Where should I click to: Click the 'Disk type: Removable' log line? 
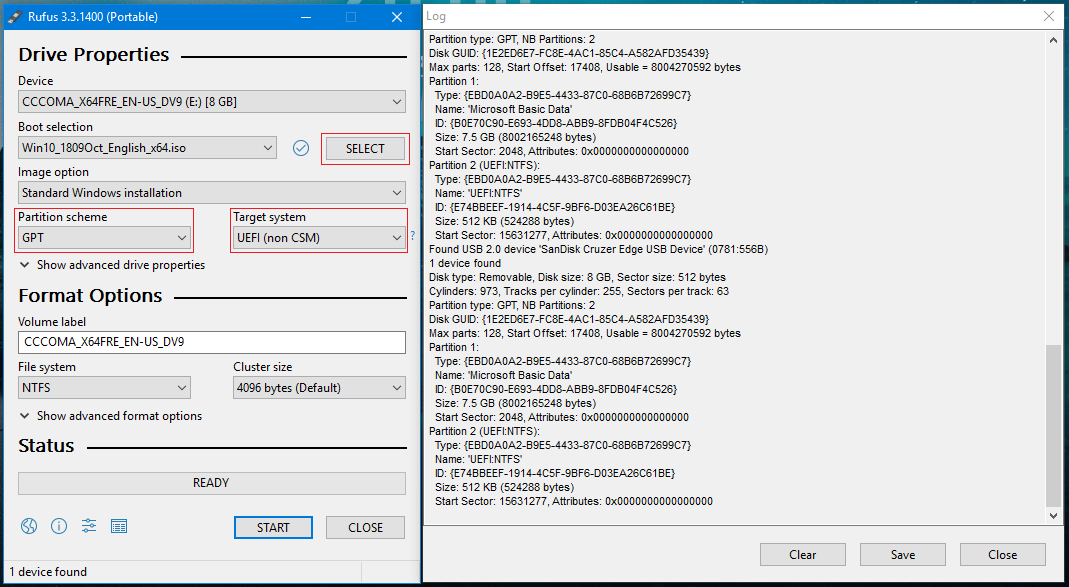(577, 277)
